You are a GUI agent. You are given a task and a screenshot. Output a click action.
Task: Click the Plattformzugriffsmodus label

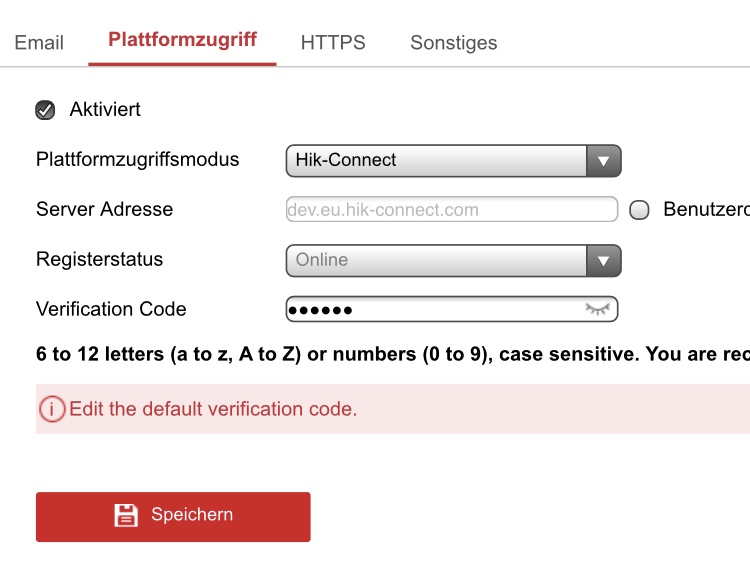[137, 160]
